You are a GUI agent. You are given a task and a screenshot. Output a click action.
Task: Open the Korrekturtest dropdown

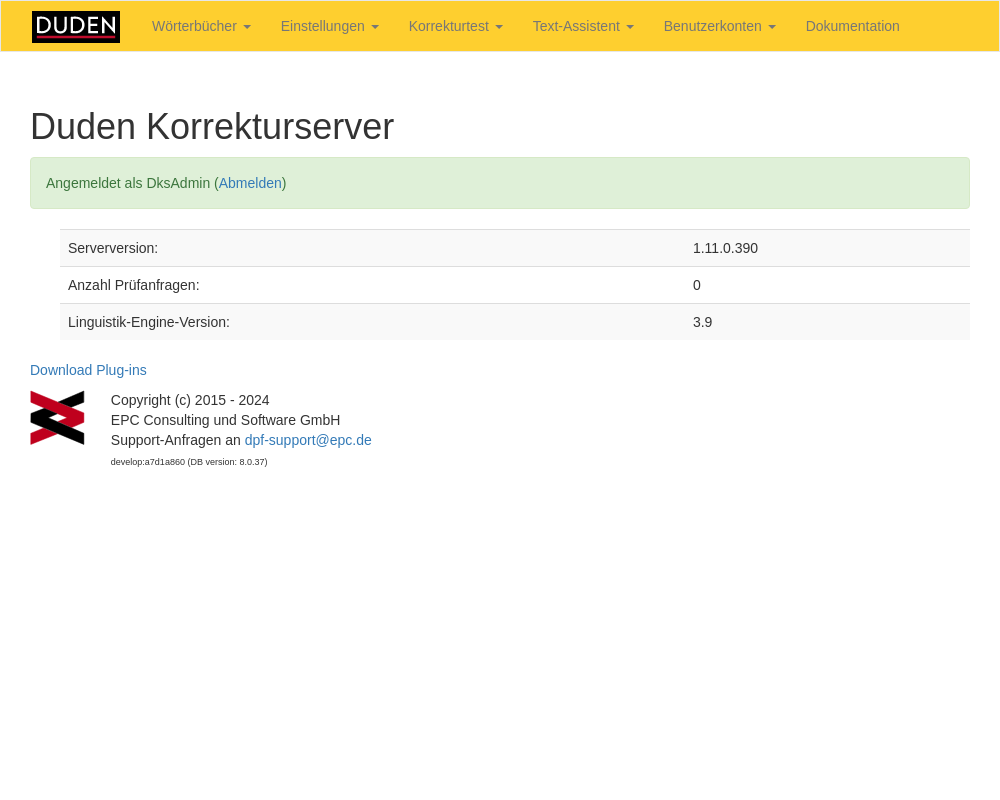pyautogui.click(x=455, y=27)
